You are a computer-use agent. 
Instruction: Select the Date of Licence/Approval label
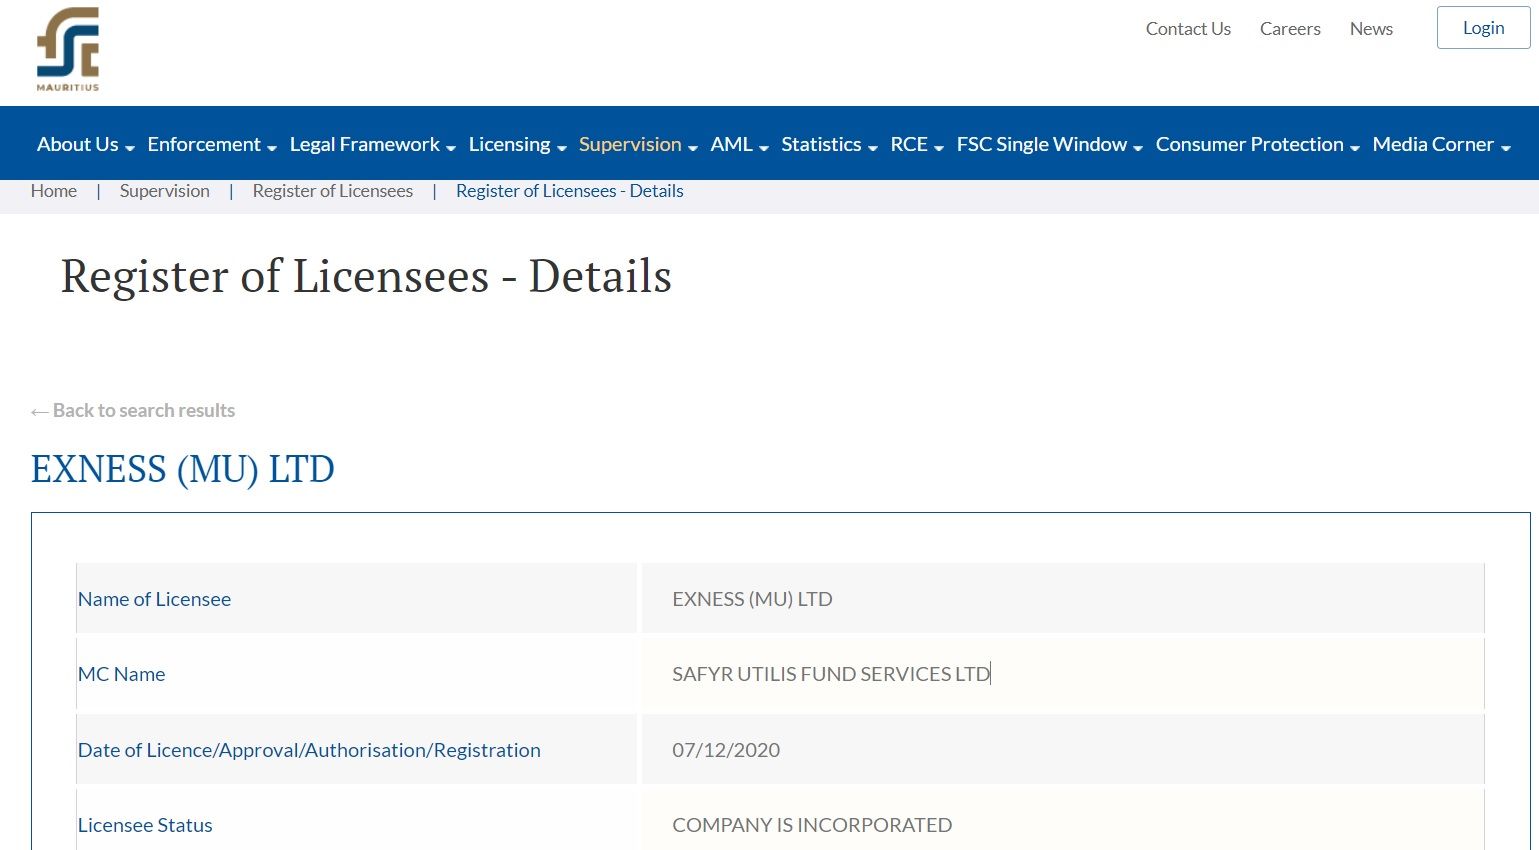tap(309, 750)
